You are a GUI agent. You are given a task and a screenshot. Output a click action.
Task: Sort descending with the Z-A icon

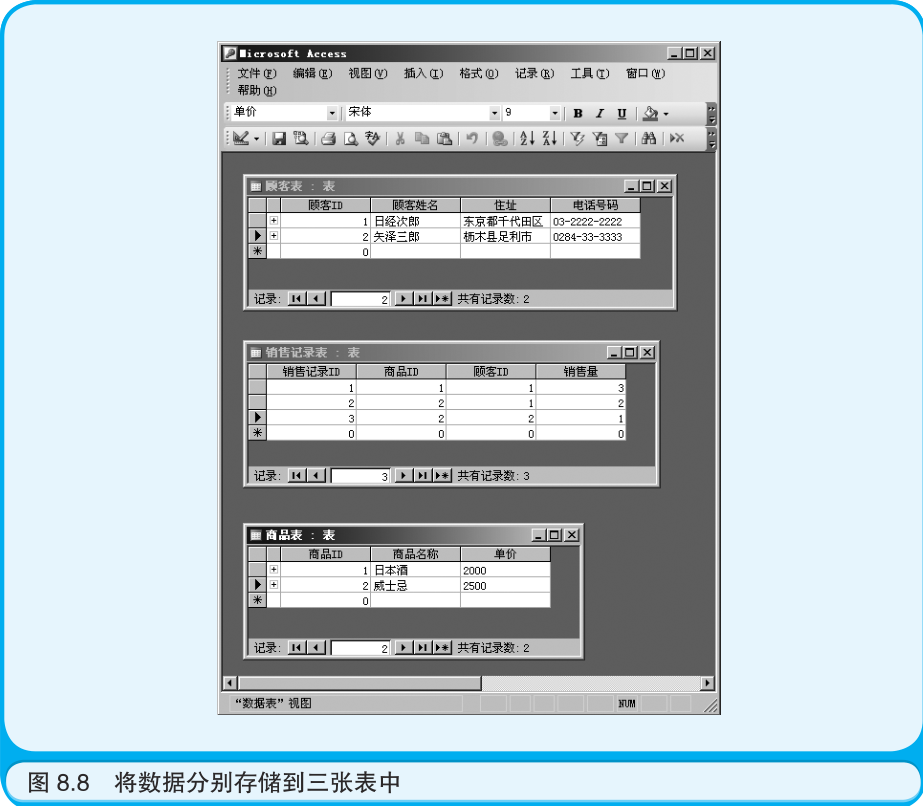coord(550,138)
